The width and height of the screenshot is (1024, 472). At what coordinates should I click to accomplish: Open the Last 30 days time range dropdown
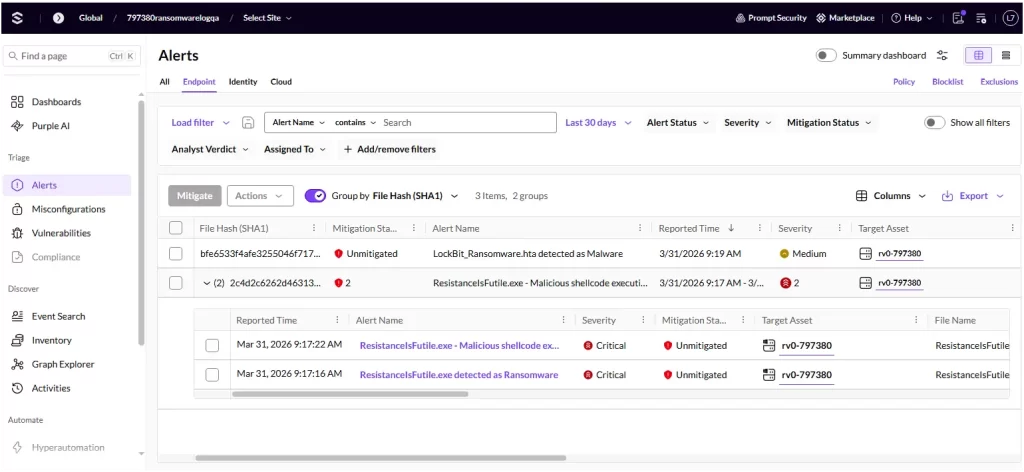coord(598,123)
